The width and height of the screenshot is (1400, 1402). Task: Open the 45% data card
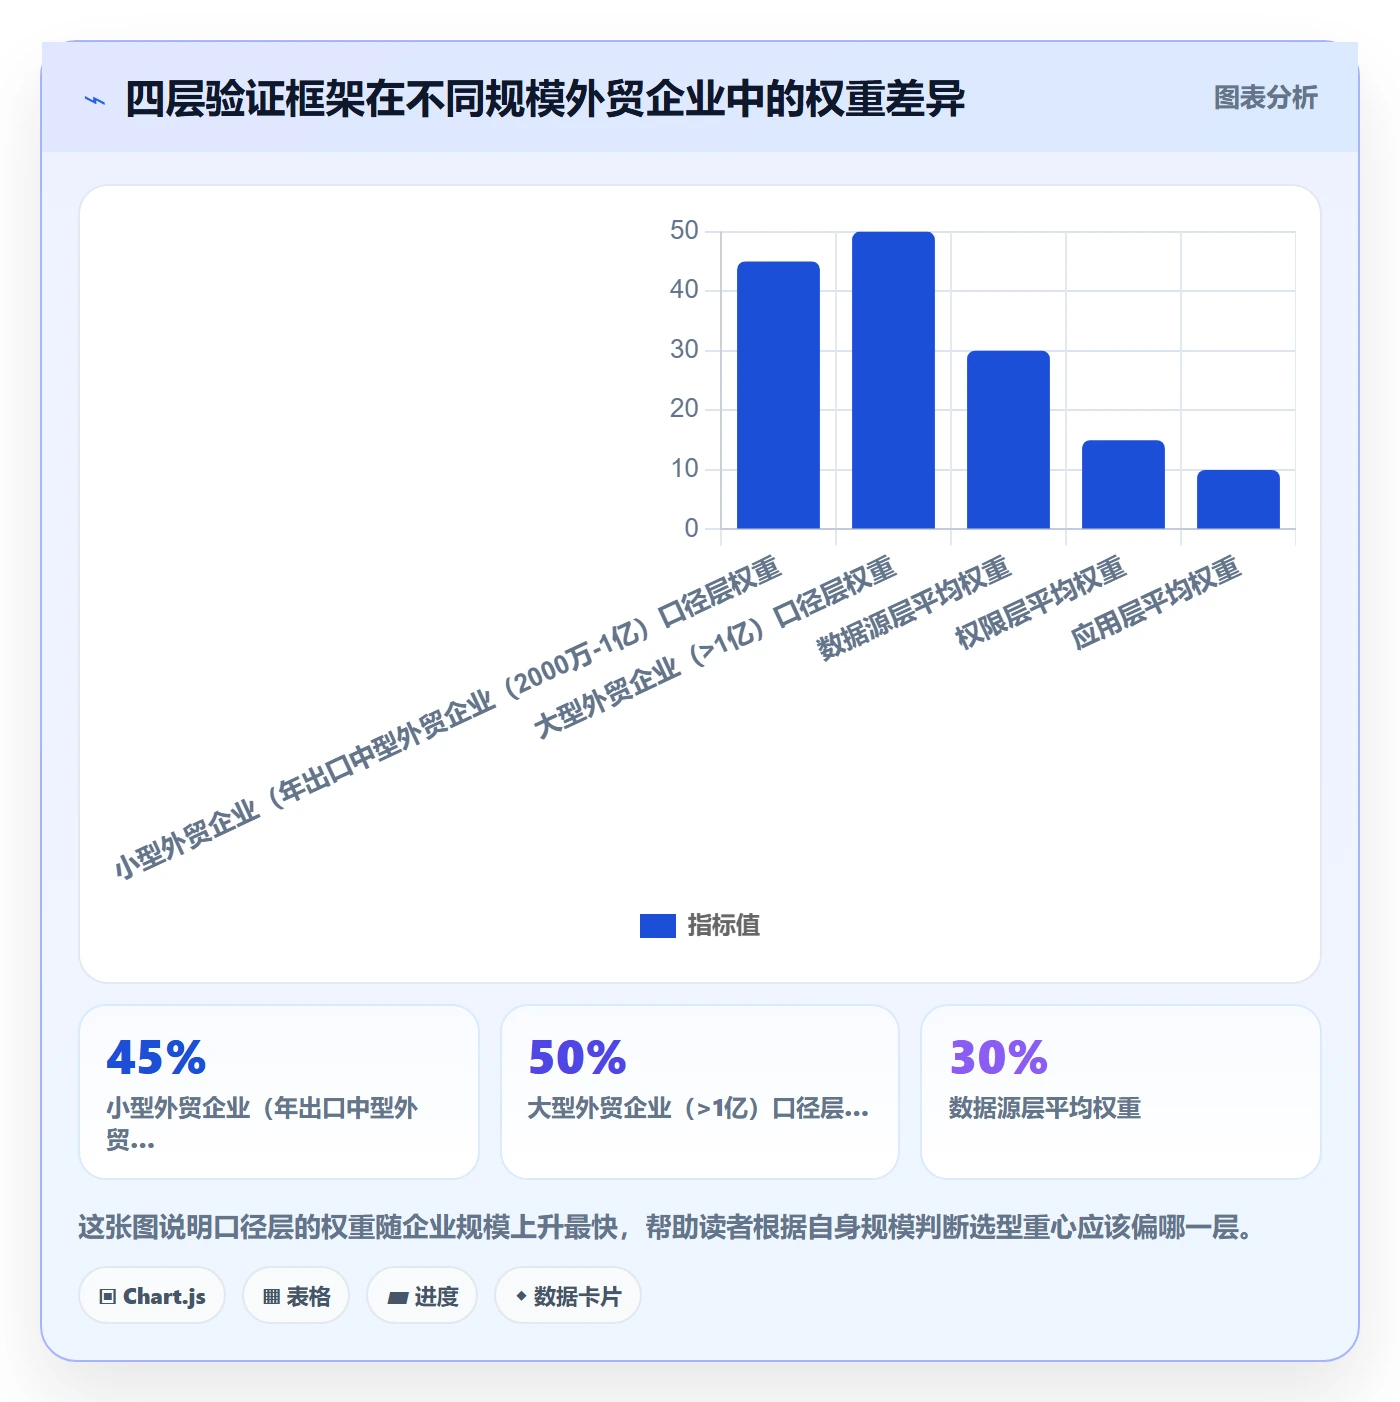(279, 1092)
